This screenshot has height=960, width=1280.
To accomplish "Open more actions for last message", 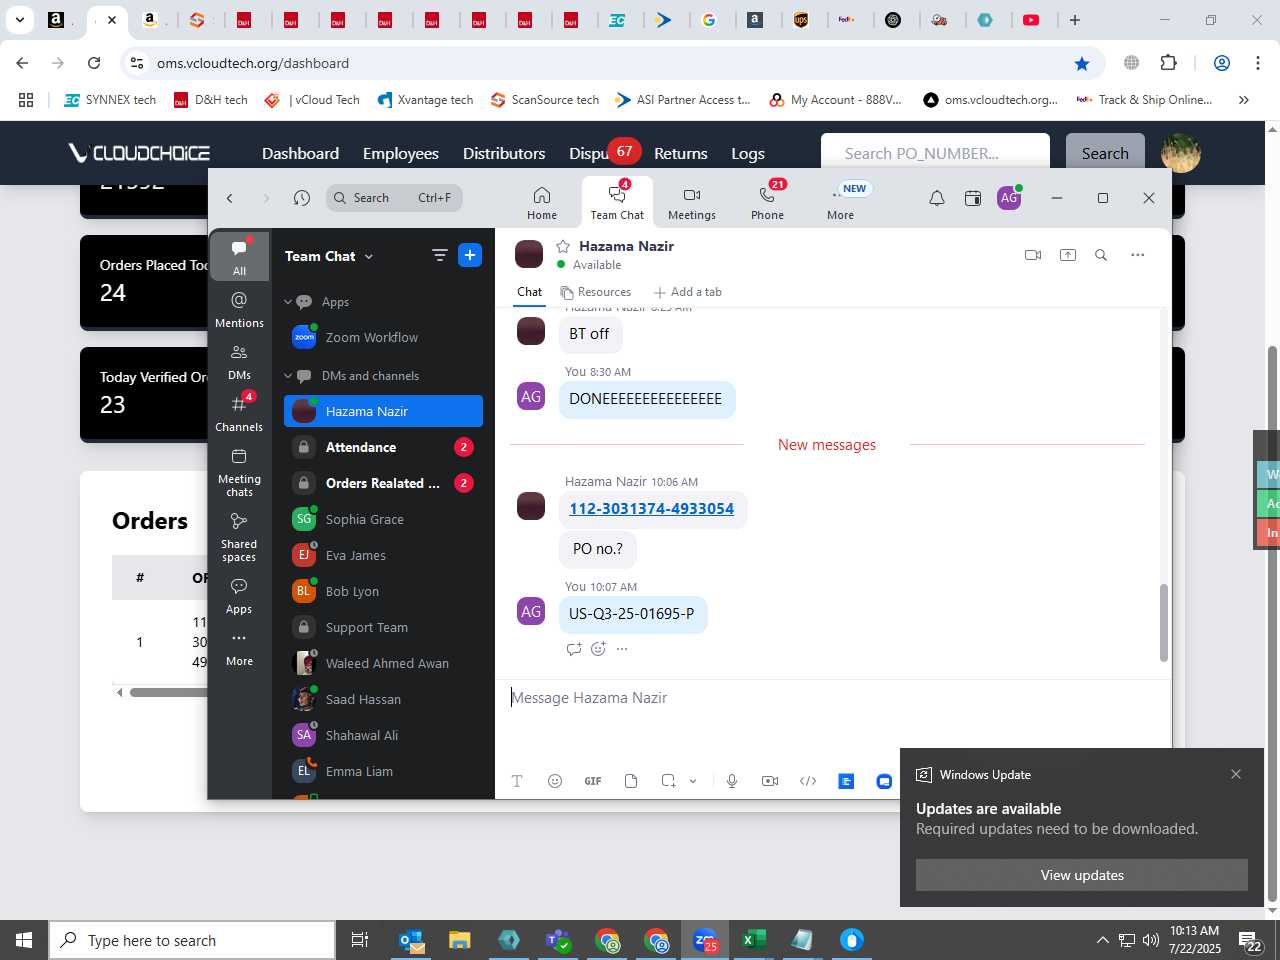I will pos(622,649).
